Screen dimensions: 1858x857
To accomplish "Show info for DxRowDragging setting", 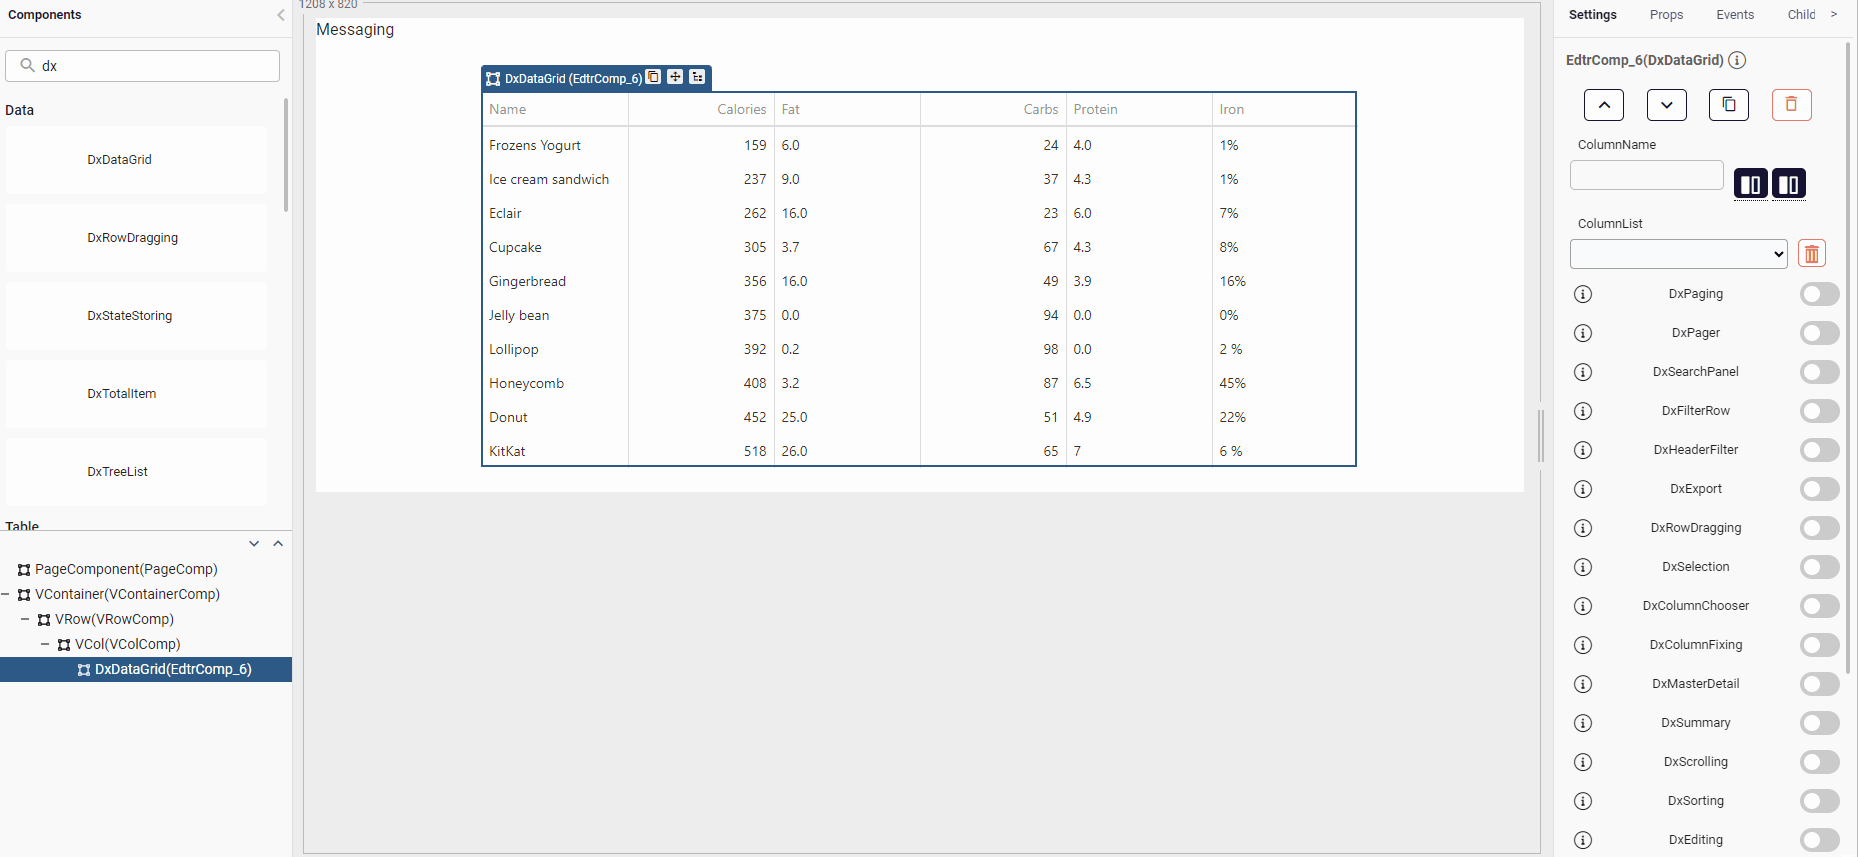I will click(x=1583, y=528).
